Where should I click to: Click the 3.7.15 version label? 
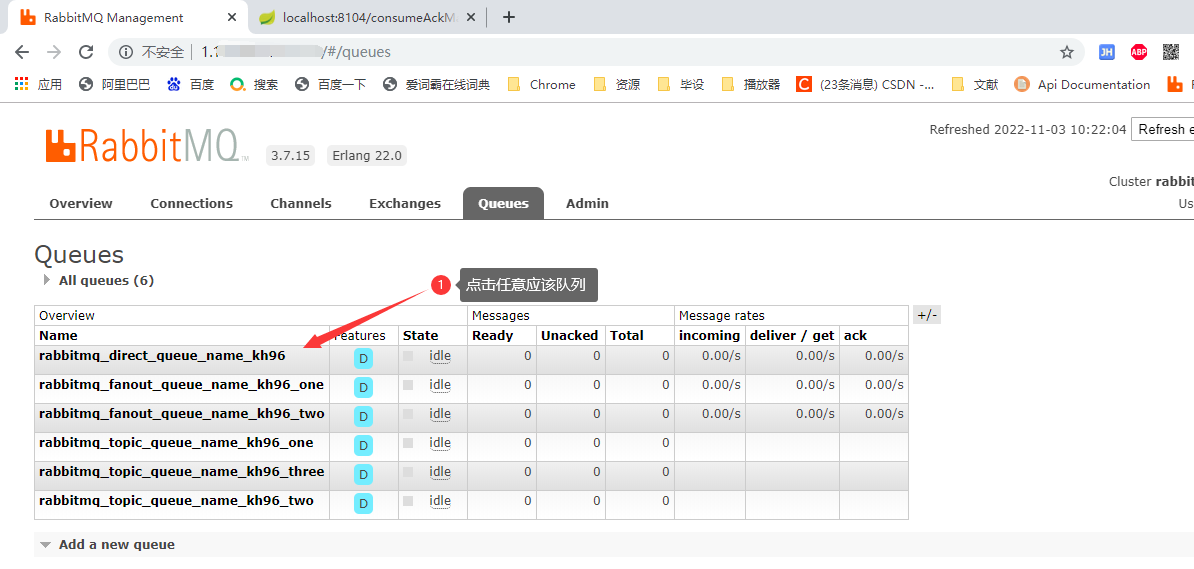point(289,156)
